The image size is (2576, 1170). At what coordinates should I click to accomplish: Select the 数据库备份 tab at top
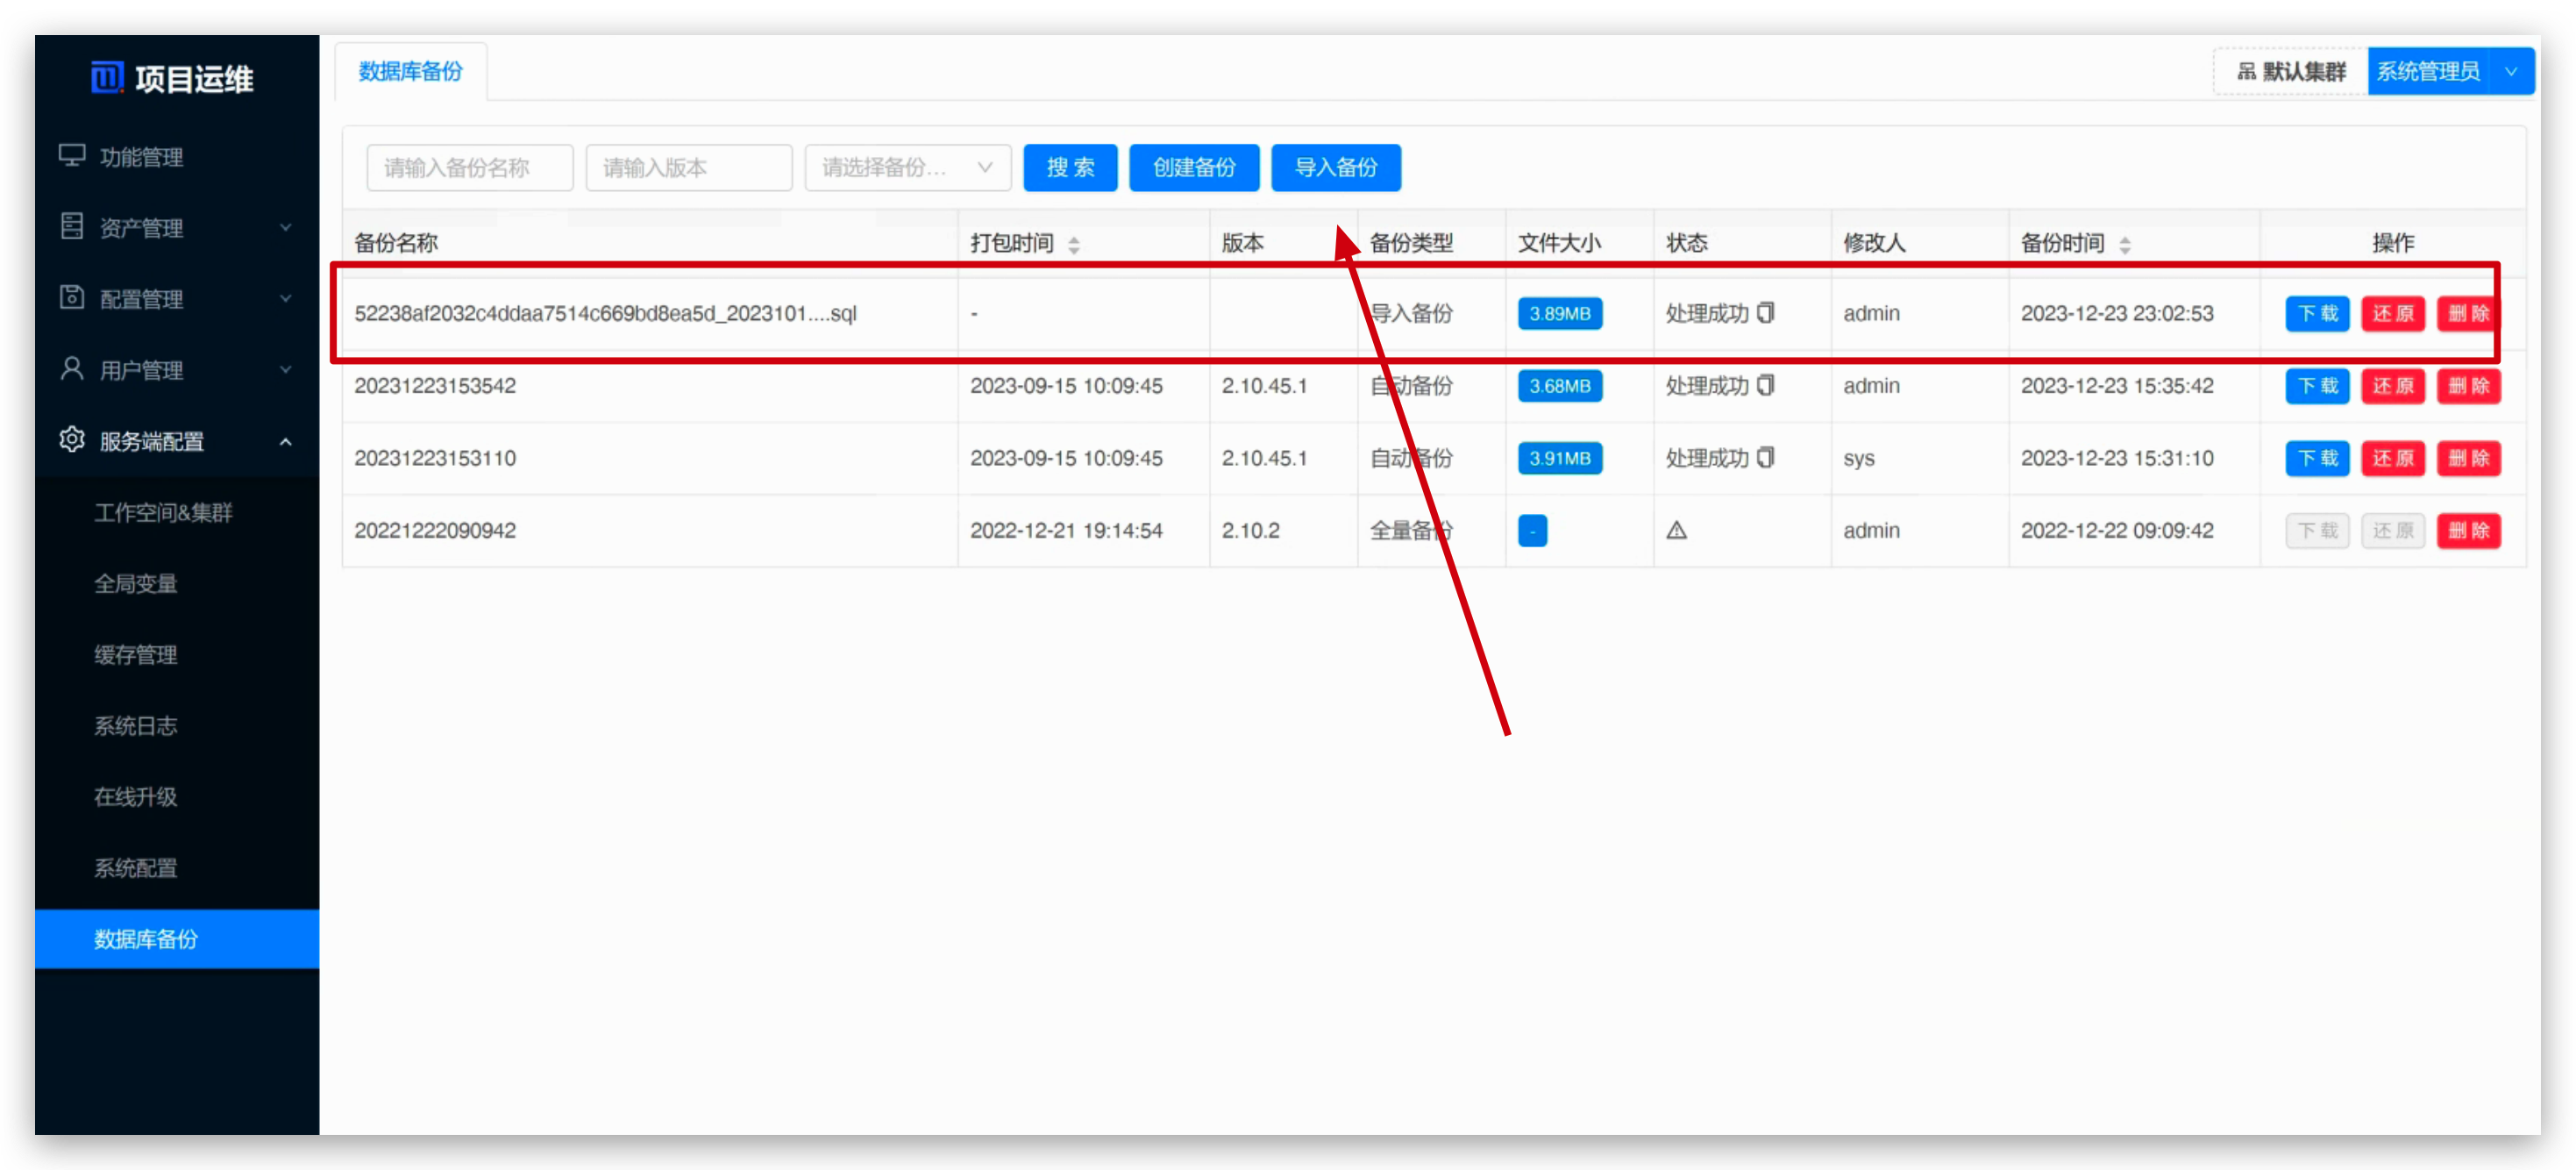pos(410,72)
